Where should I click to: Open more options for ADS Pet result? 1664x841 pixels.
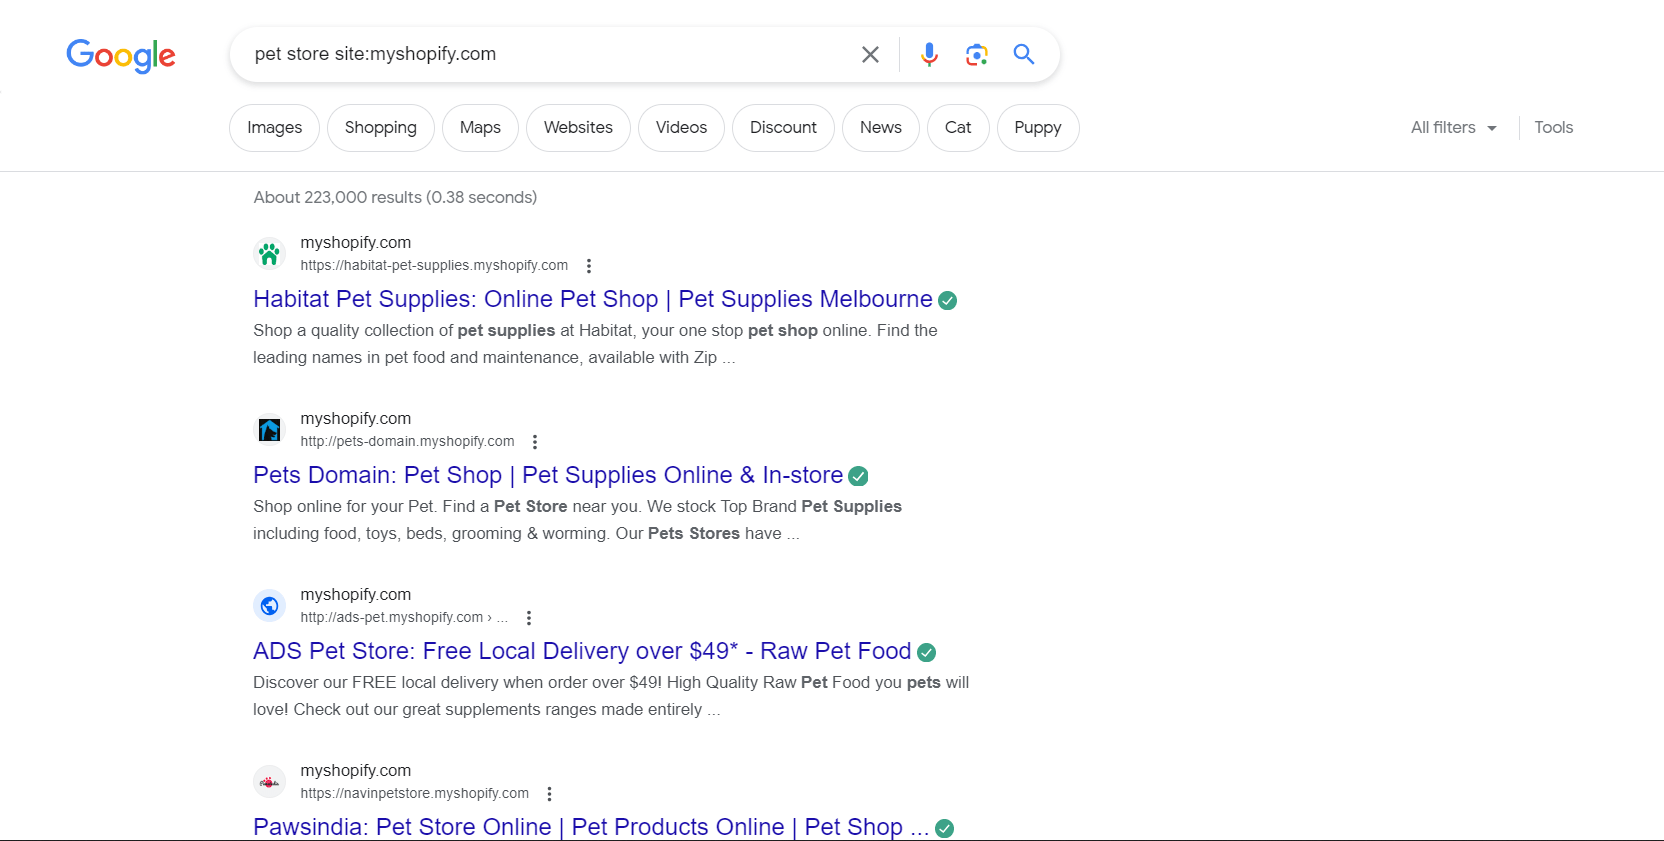tap(529, 618)
